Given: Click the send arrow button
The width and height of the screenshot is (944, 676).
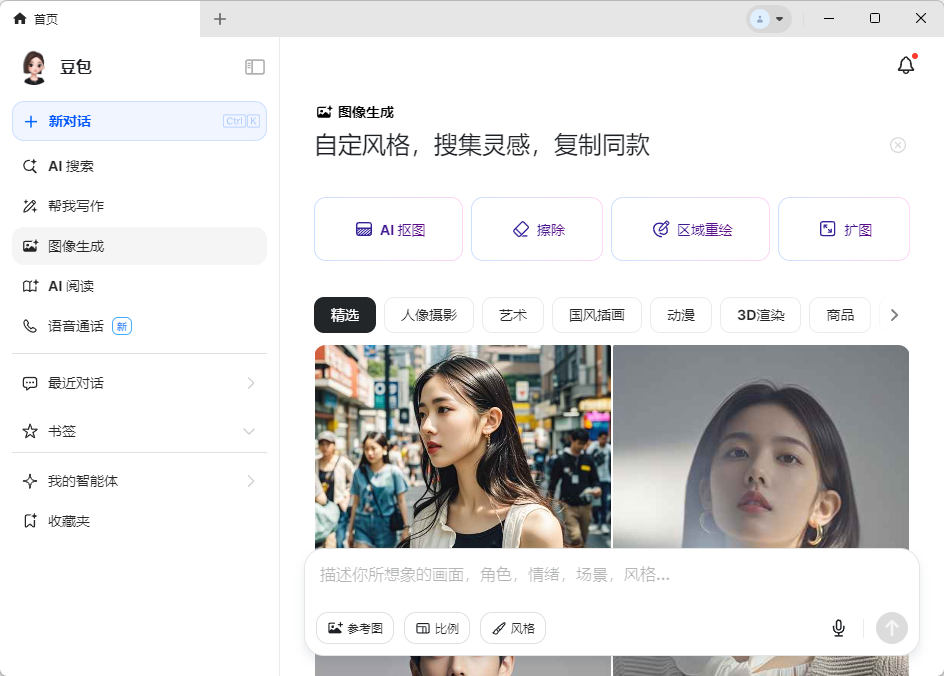Looking at the screenshot, I should click(892, 628).
